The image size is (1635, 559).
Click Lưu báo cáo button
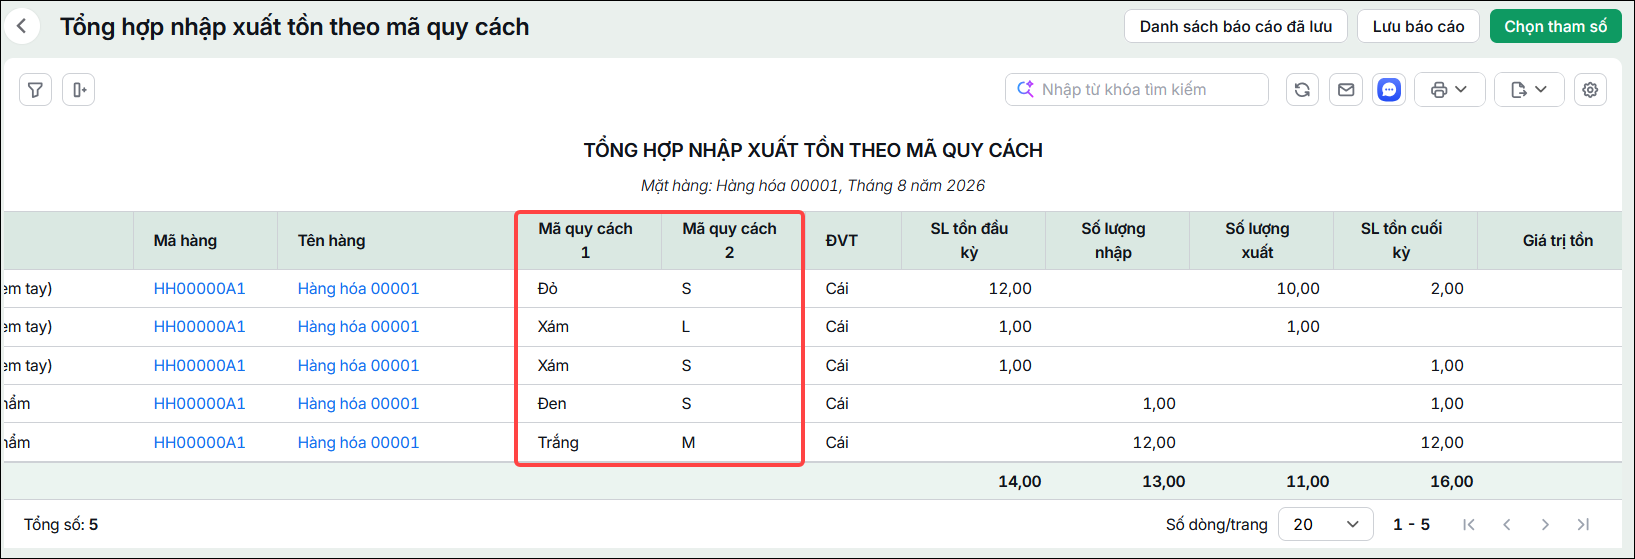point(1418,27)
